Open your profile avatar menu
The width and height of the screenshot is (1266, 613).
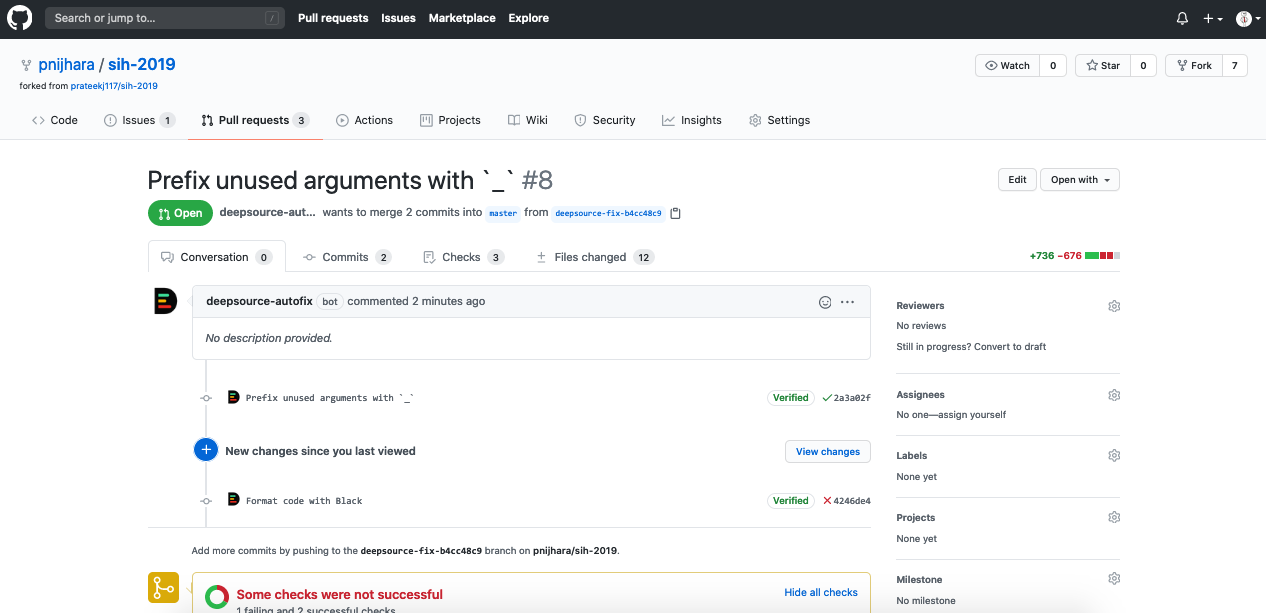point(1245,17)
